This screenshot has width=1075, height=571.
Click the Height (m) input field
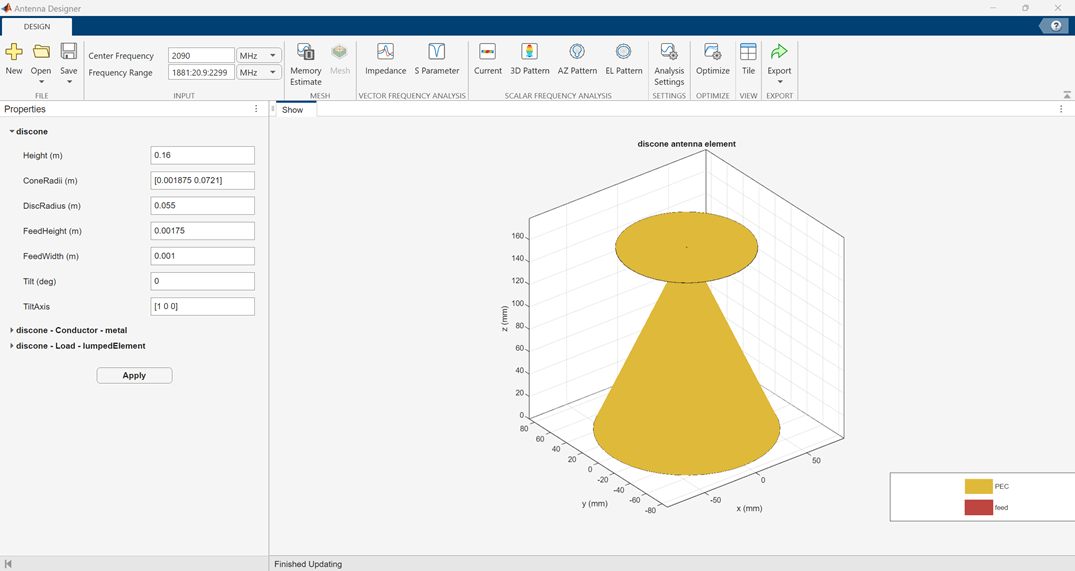click(202, 156)
